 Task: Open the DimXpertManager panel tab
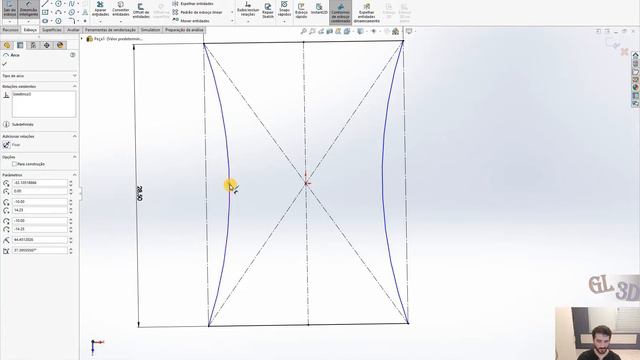(x=47, y=45)
